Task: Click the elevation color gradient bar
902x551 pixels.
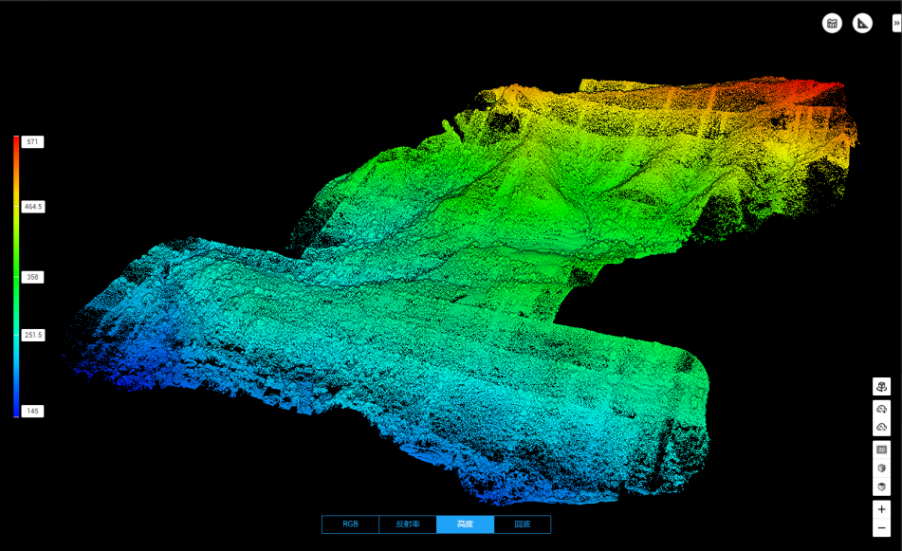Action: (16, 276)
